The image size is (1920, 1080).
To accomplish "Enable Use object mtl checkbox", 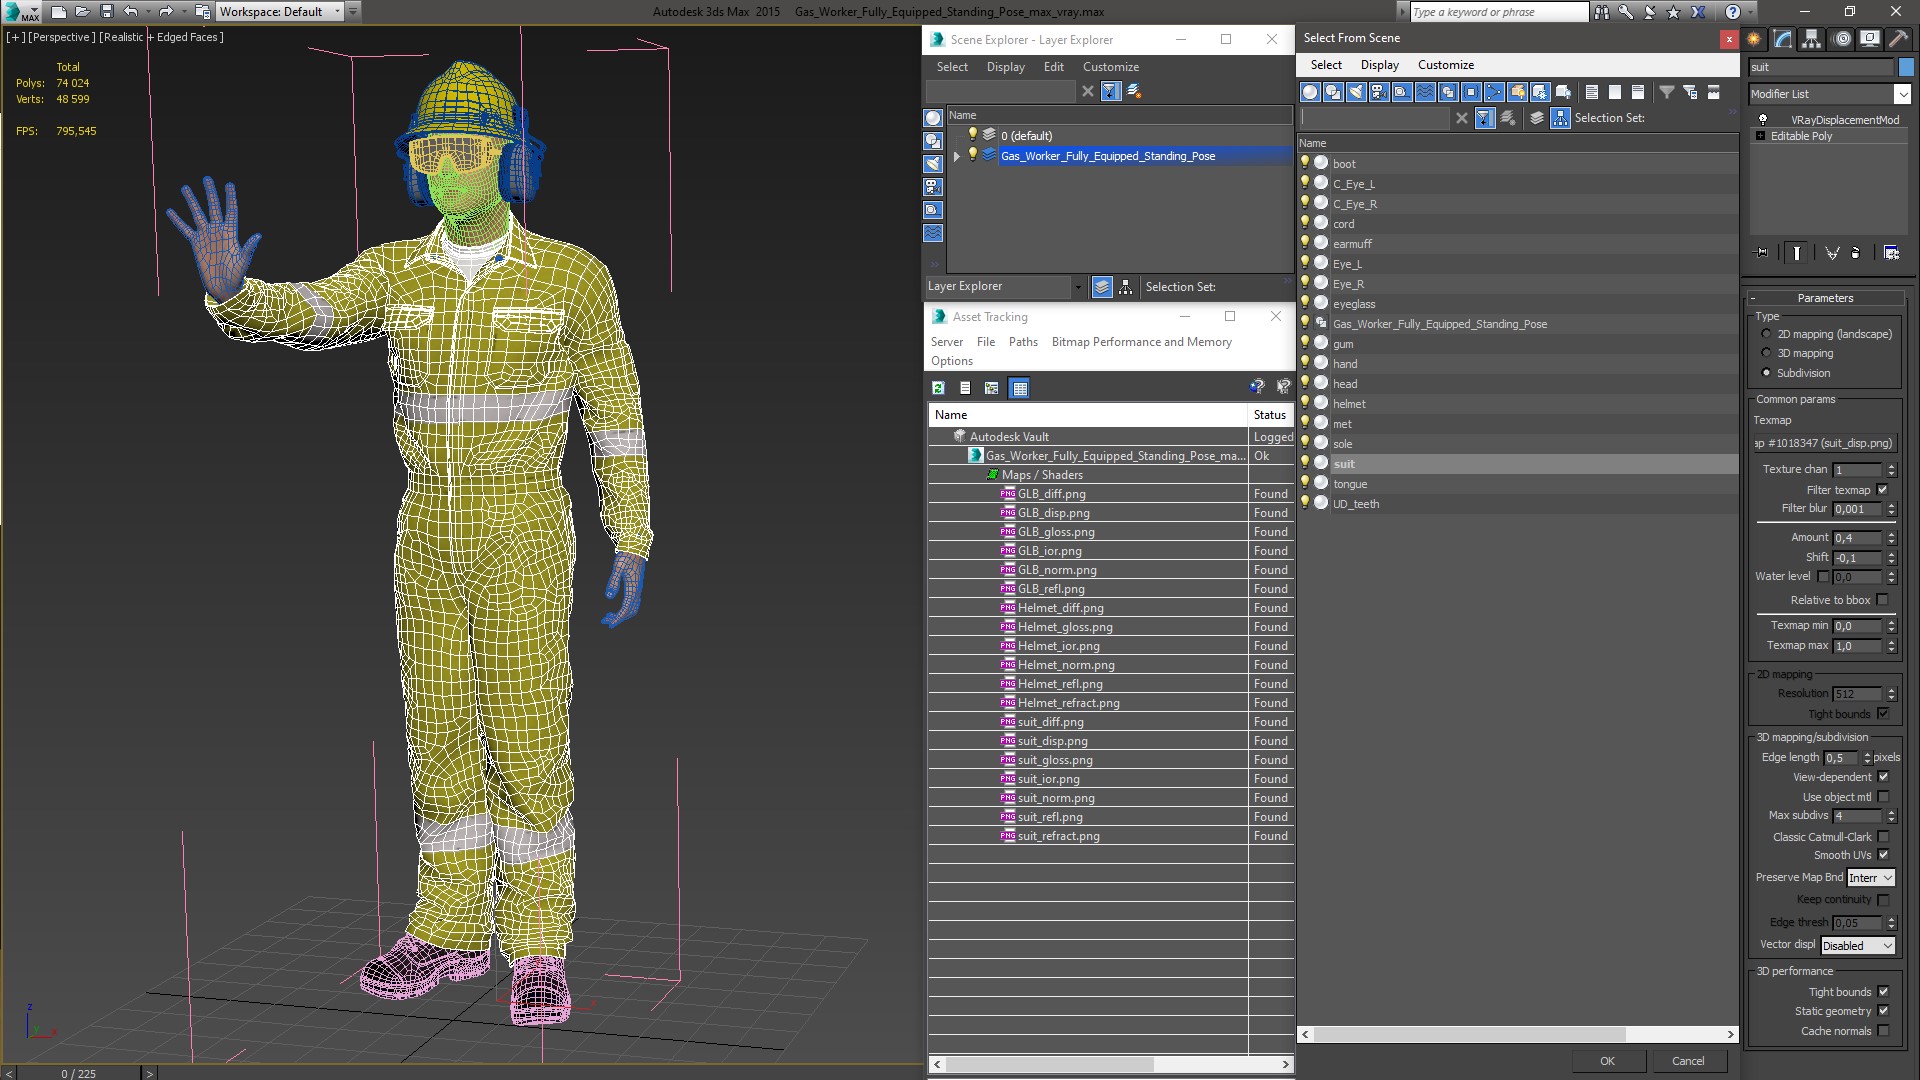I will (x=1883, y=797).
